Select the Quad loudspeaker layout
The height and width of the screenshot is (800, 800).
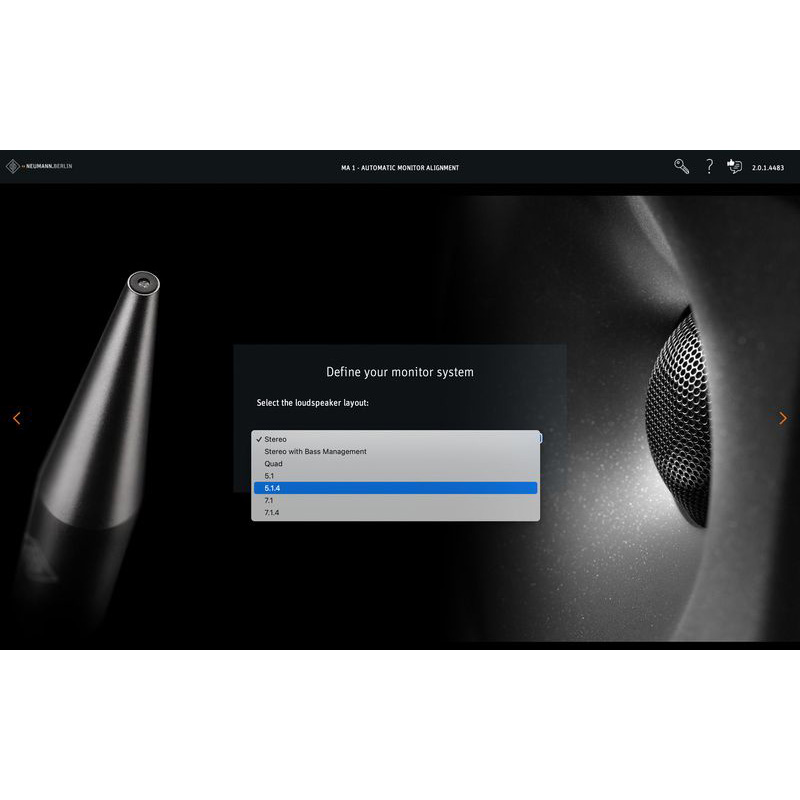[395, 464]
